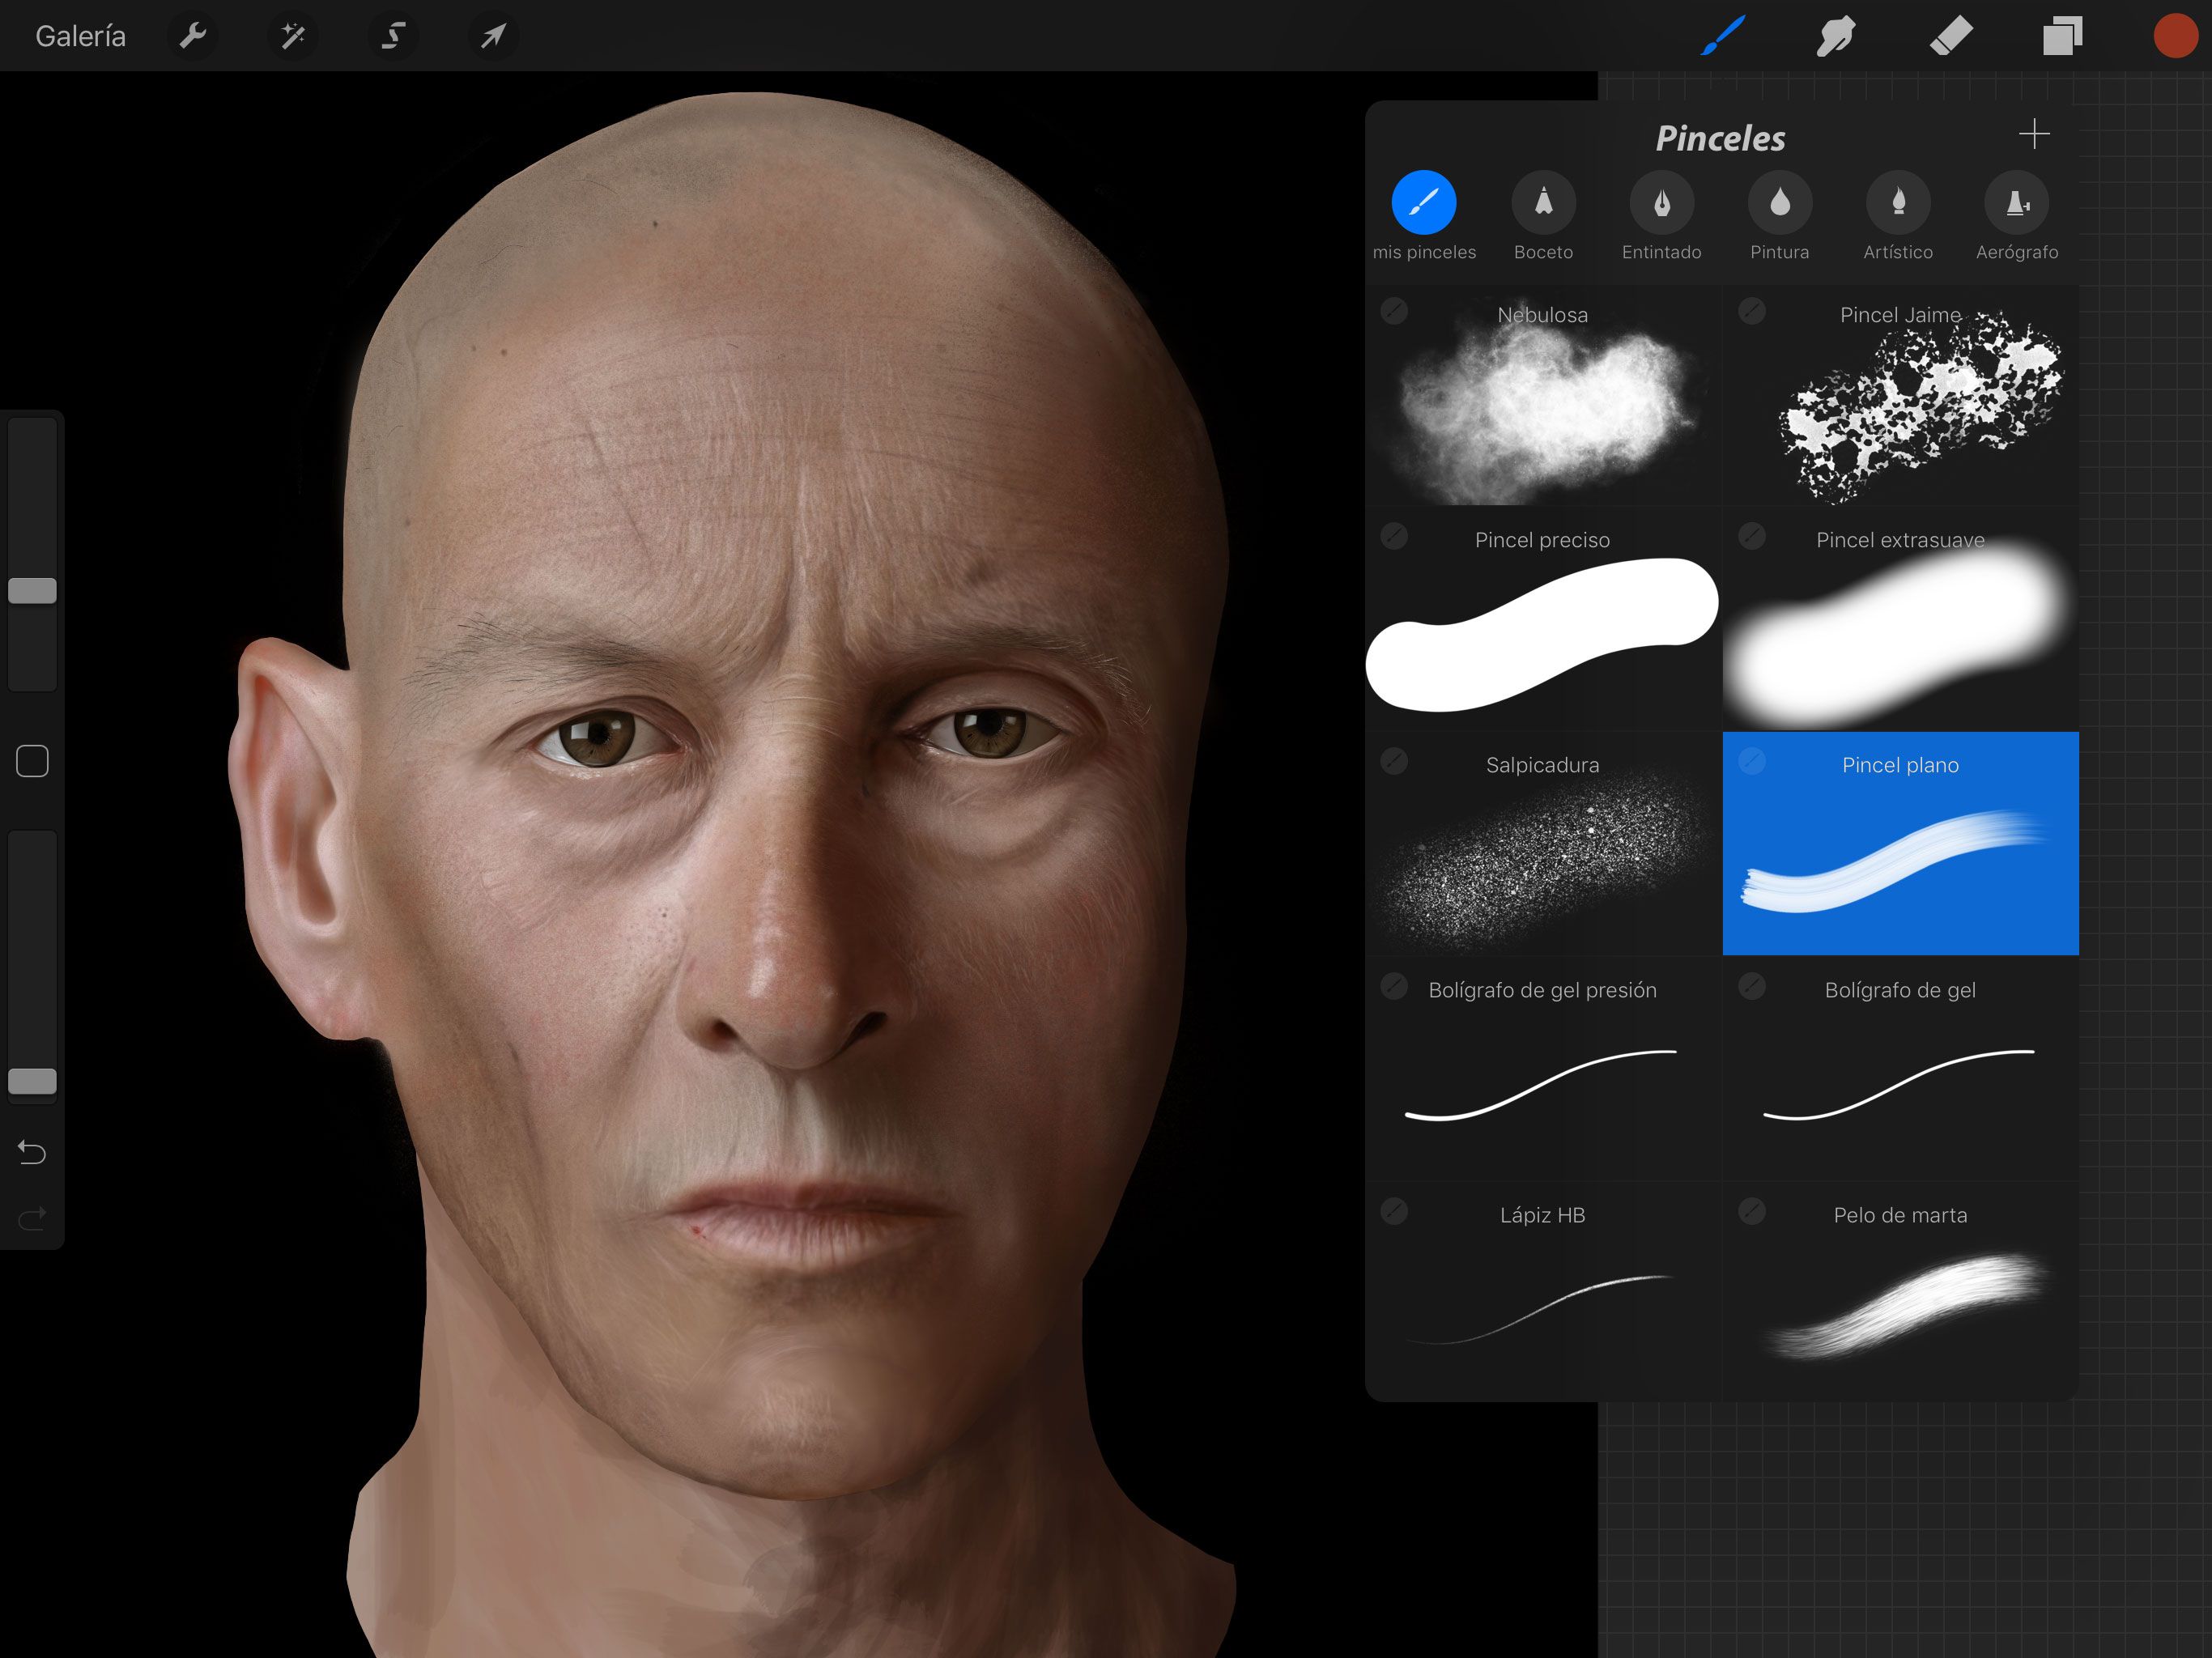Toggle the selection circle on Nebulosa brush
2212x1658 pixels.
click(x=1394, y=311)
